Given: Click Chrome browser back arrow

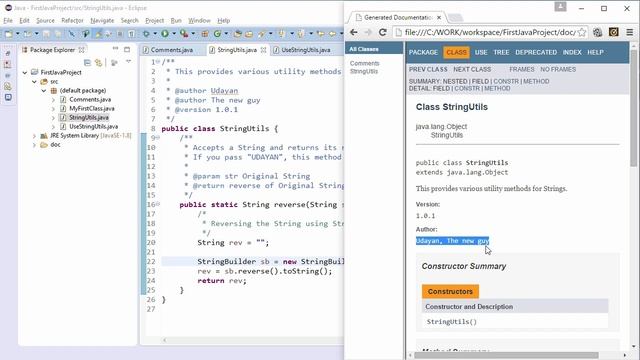Looking at the screenshot, I should 354,32.
